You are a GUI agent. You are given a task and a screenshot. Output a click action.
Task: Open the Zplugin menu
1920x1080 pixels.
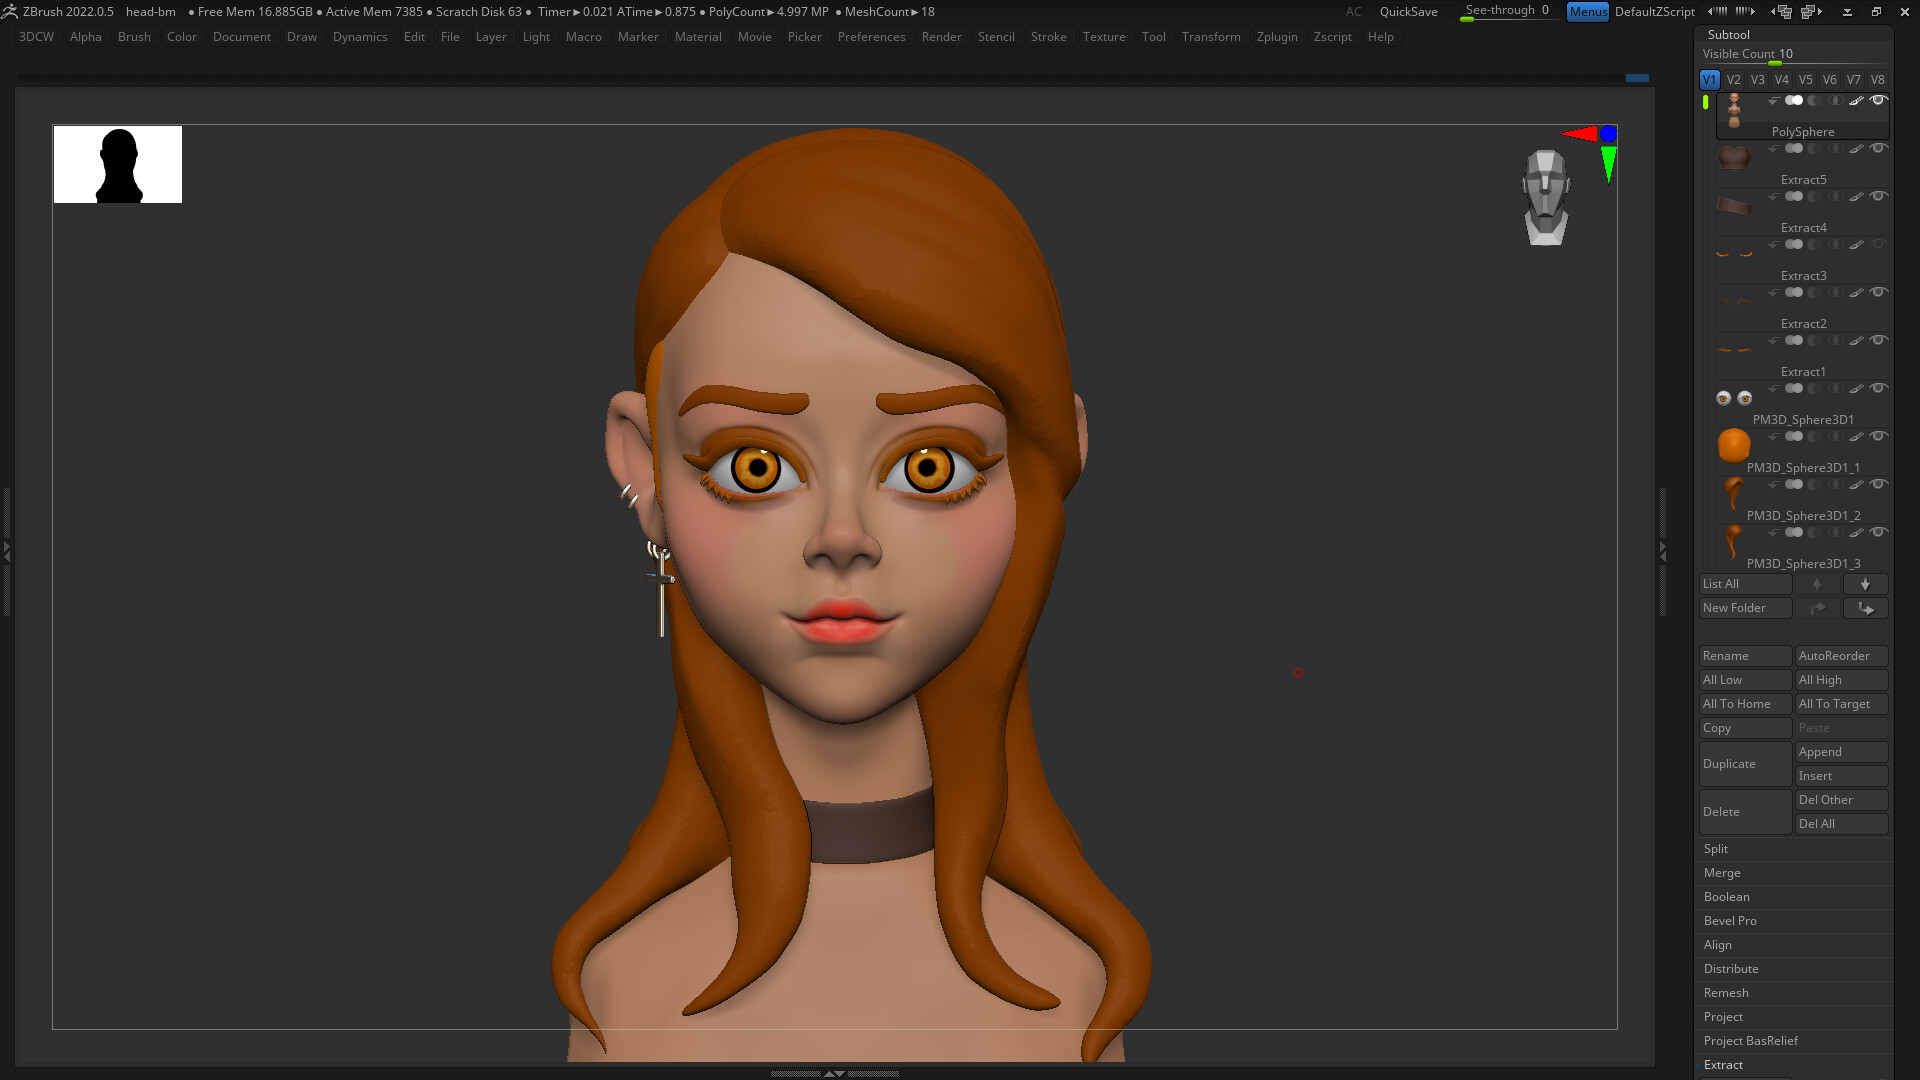coord(1276,37)
